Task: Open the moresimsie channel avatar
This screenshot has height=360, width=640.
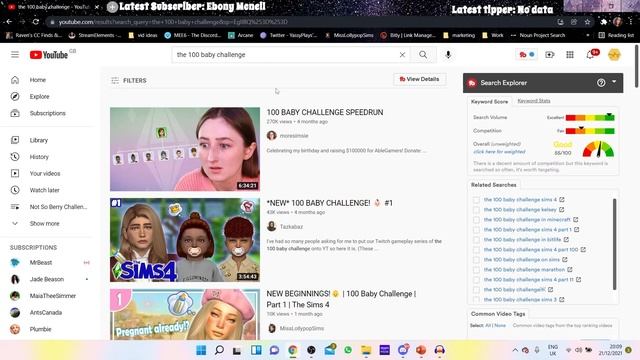Action: 271,136
